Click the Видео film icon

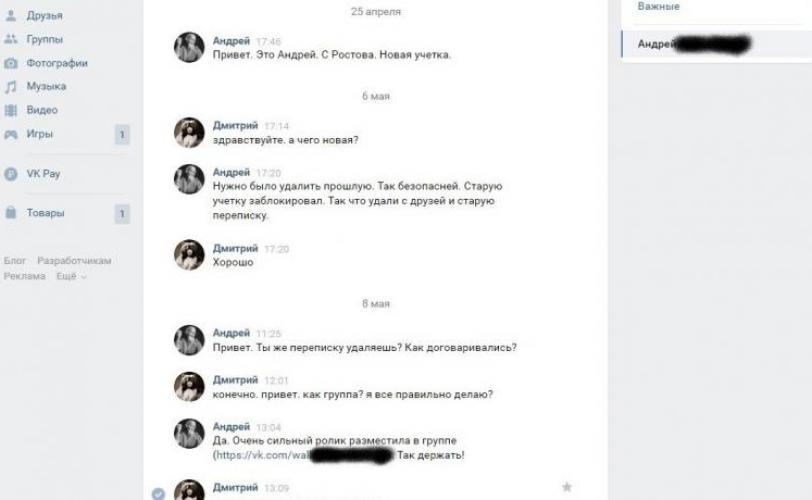10,110
